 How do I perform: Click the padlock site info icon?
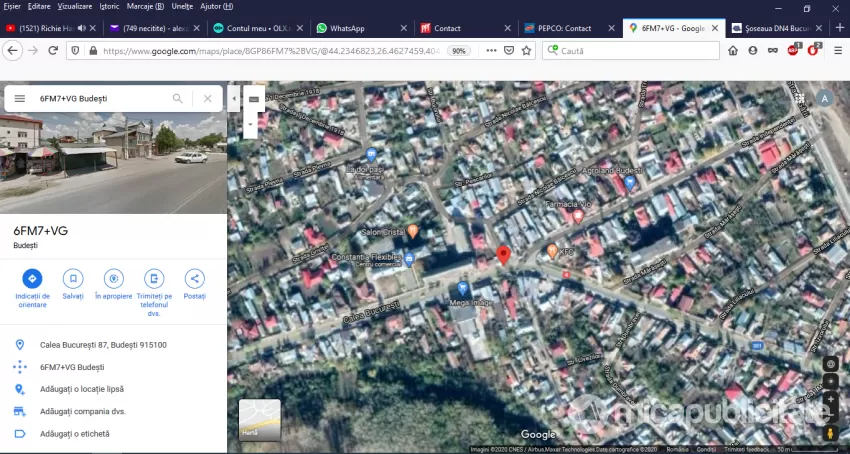[x=93, y=50]
